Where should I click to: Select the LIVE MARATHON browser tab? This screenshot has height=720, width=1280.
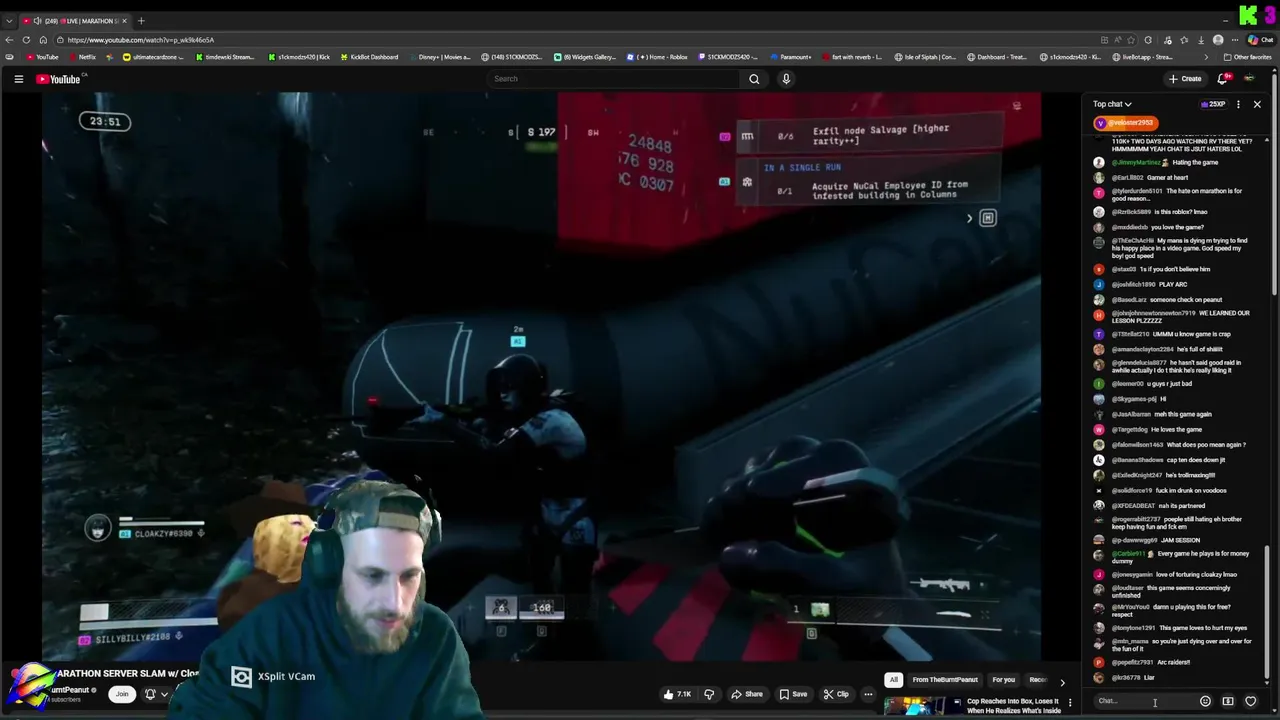pos(74,21)
